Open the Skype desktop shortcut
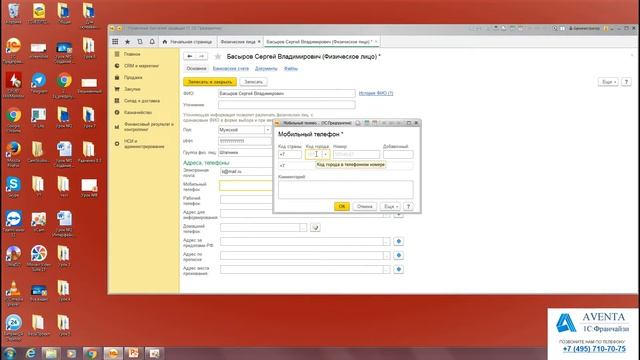This screenshot has width=640, height=360. pos(13,187)
